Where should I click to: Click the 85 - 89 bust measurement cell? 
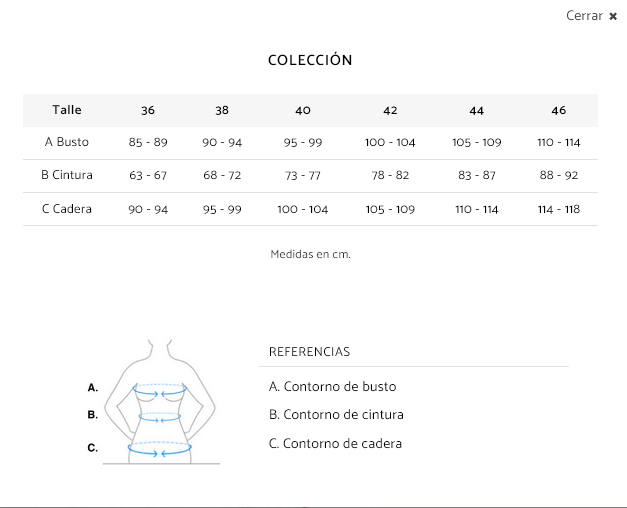click(x=148, y=142)
